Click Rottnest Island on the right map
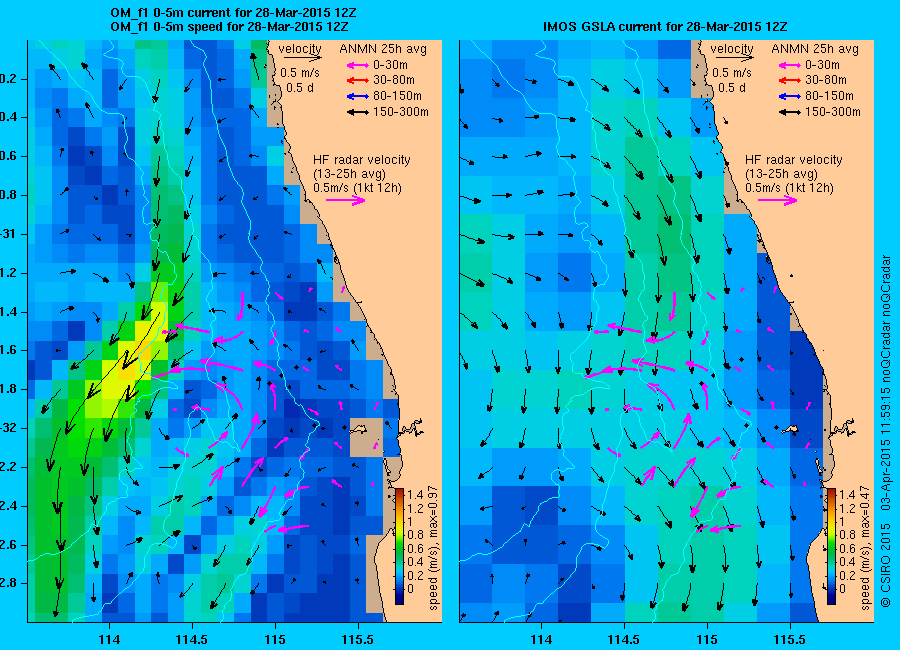Viewport: 900px width, 650px height. (792, 429)
